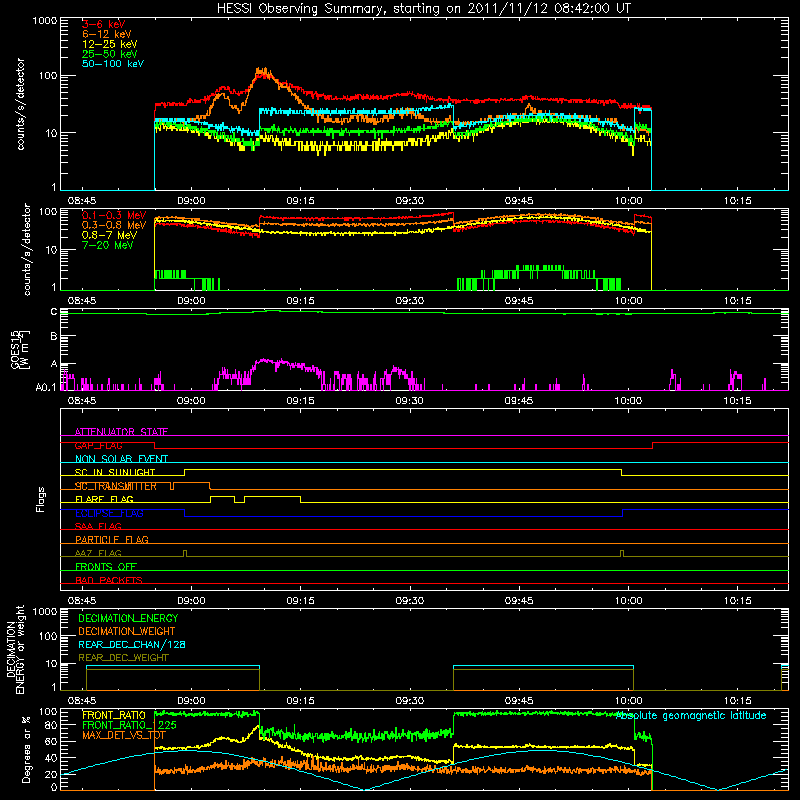Click the counts/s/detector axis title of the top panel
The height and width of the screenshot is (800, 800).
coord(20,104)
